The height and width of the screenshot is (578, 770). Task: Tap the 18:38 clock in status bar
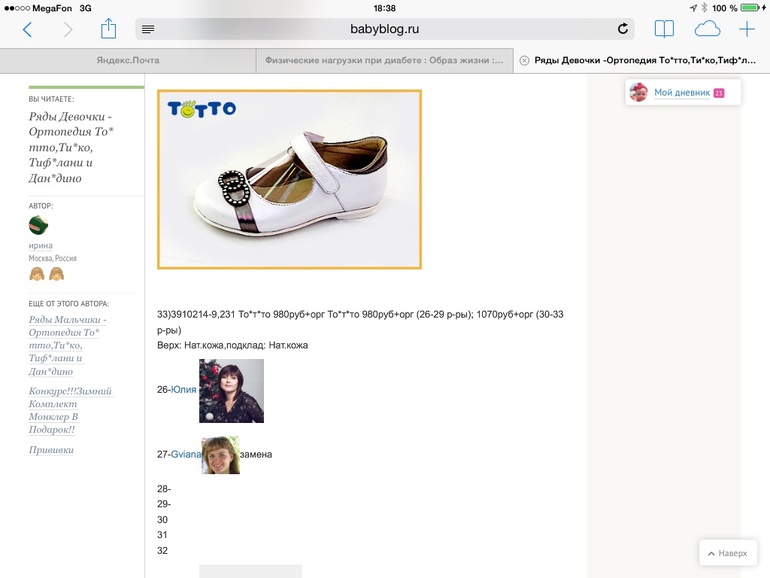click(x=385, y=8)
